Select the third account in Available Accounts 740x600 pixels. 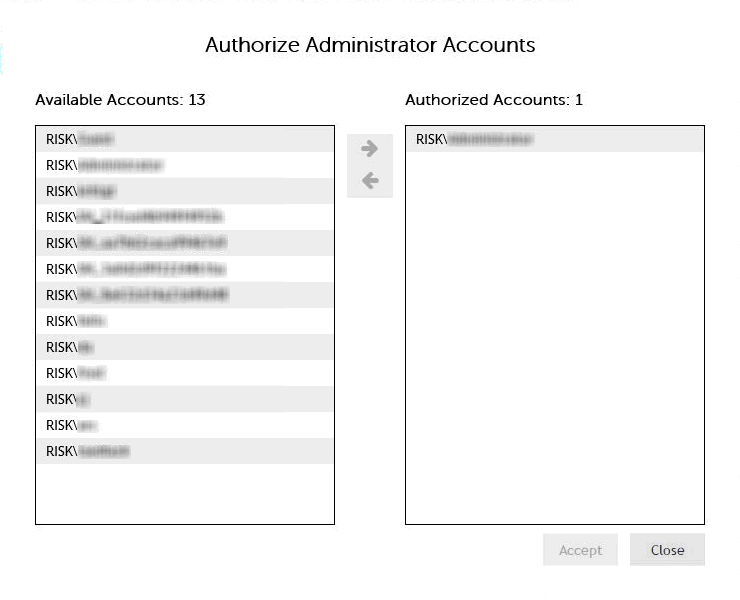(x=184, y=191)
